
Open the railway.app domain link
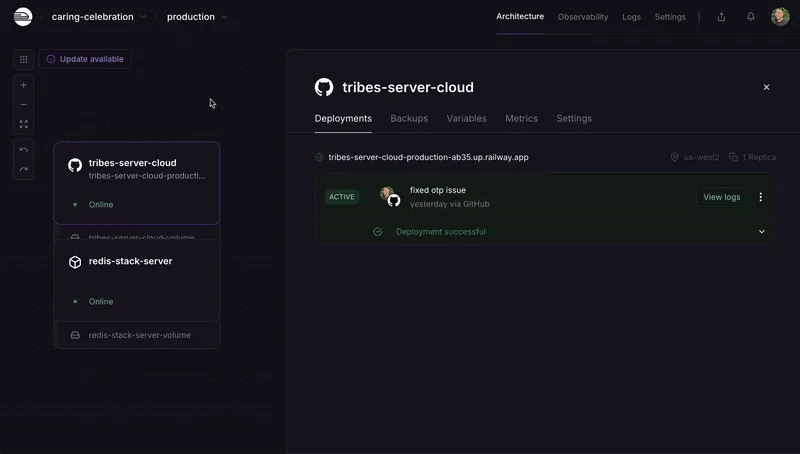click(x=428, y=157)
